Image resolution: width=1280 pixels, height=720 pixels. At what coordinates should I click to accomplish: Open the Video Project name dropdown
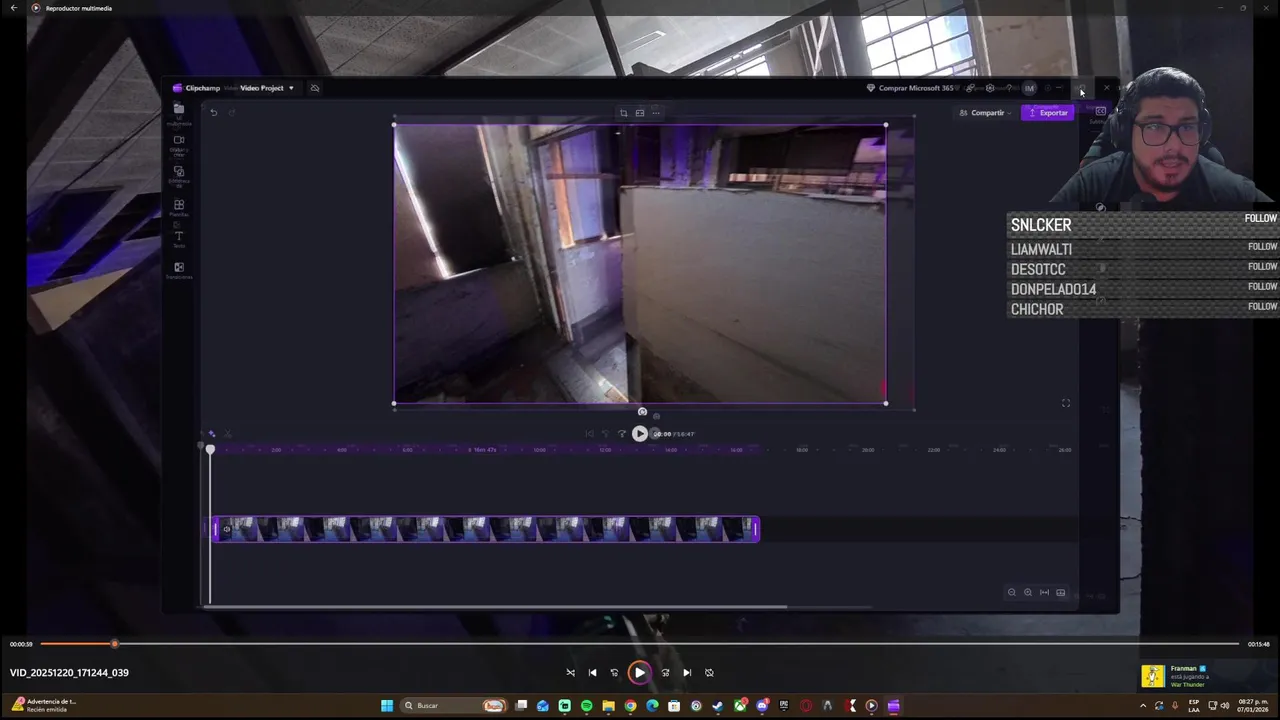pyautogui.click(x=267, y=88)
